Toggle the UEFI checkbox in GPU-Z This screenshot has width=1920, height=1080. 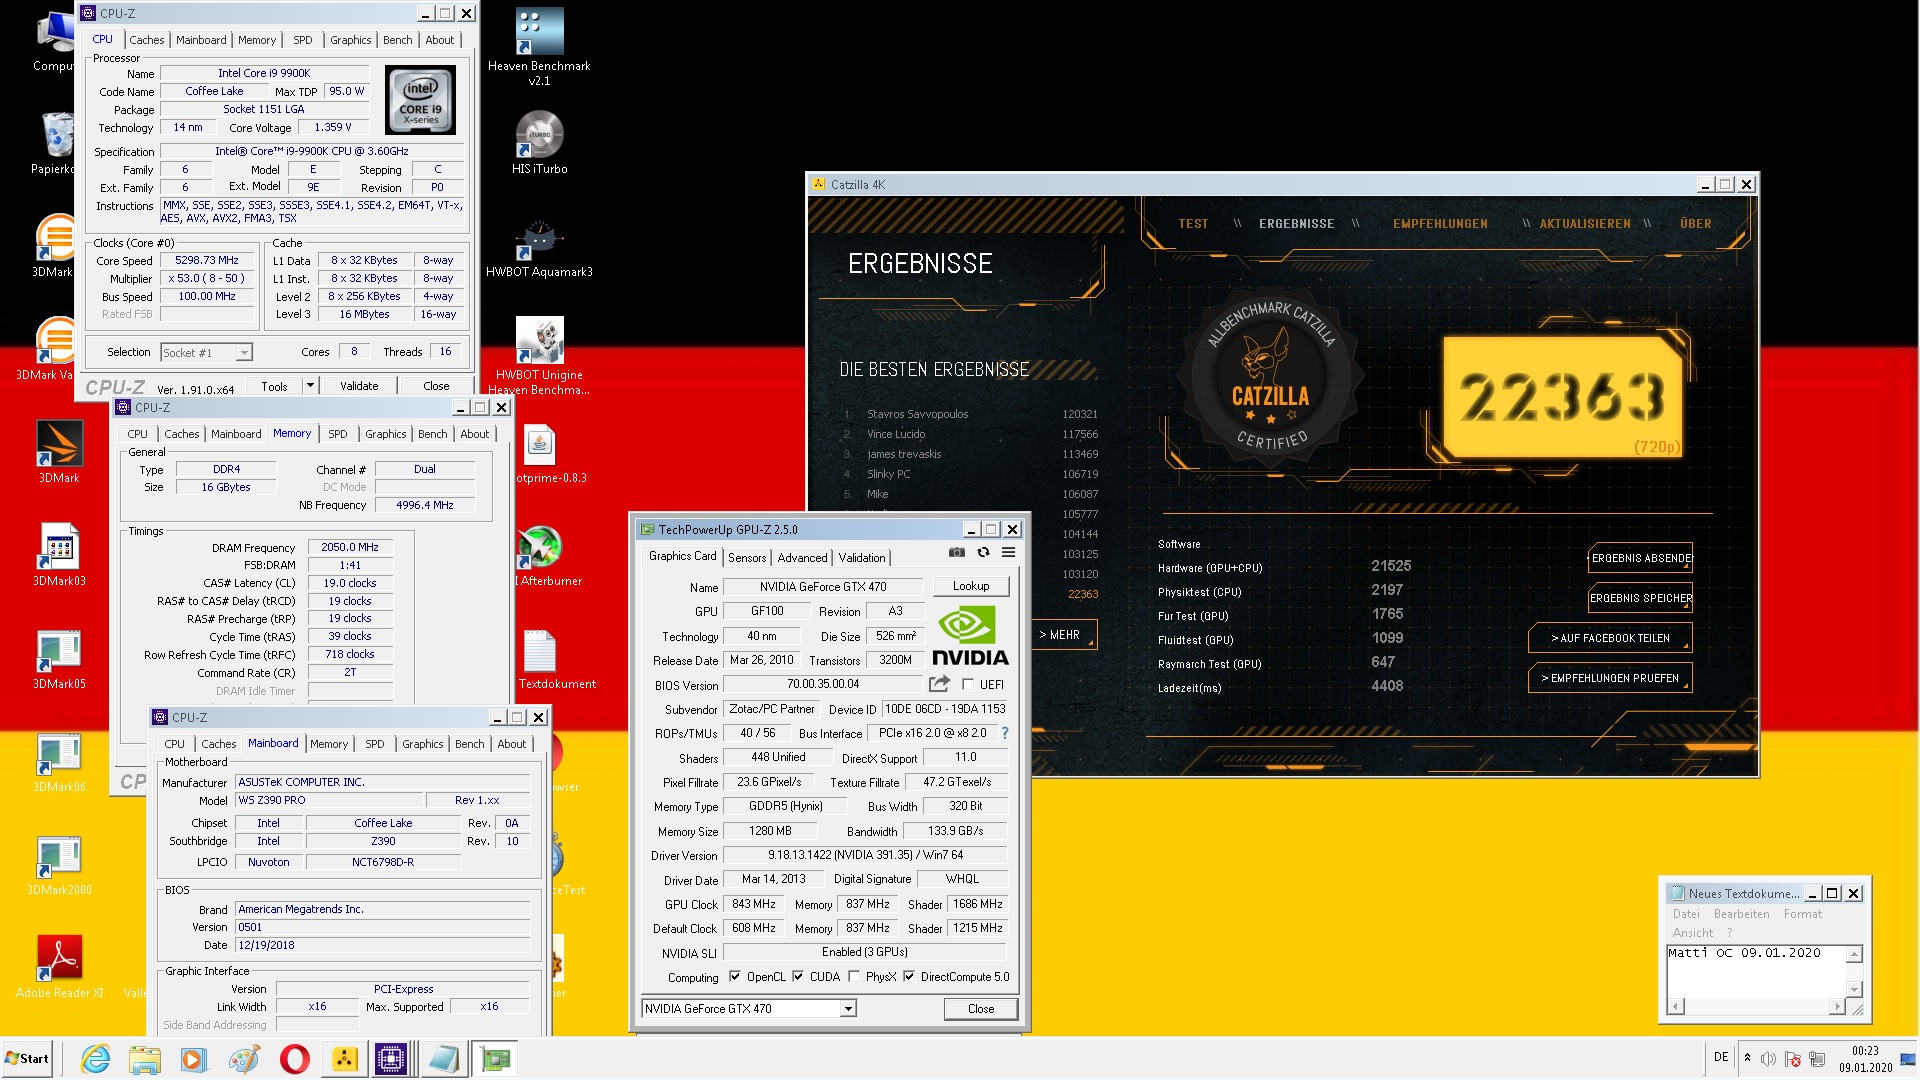(x=967, y=685)
